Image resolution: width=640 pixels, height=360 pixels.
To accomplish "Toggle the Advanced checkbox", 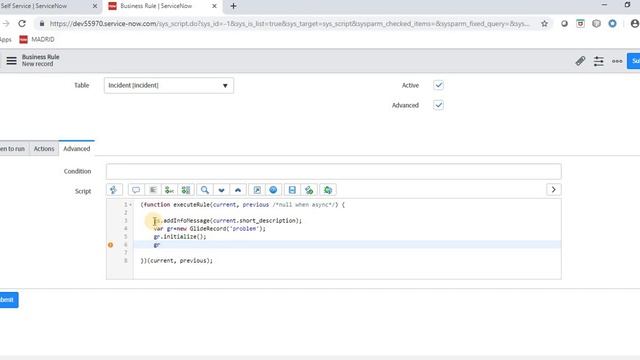I will click(x=438, y=105).
